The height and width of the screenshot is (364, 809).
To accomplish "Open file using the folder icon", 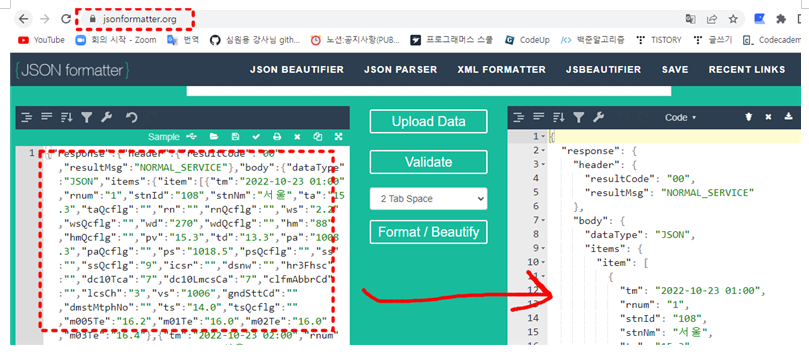I will pyautogui.click(x=214, y=137).
